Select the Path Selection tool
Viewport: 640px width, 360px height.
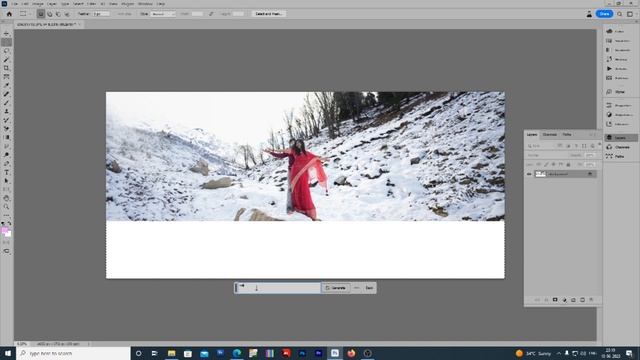[6, 181]
